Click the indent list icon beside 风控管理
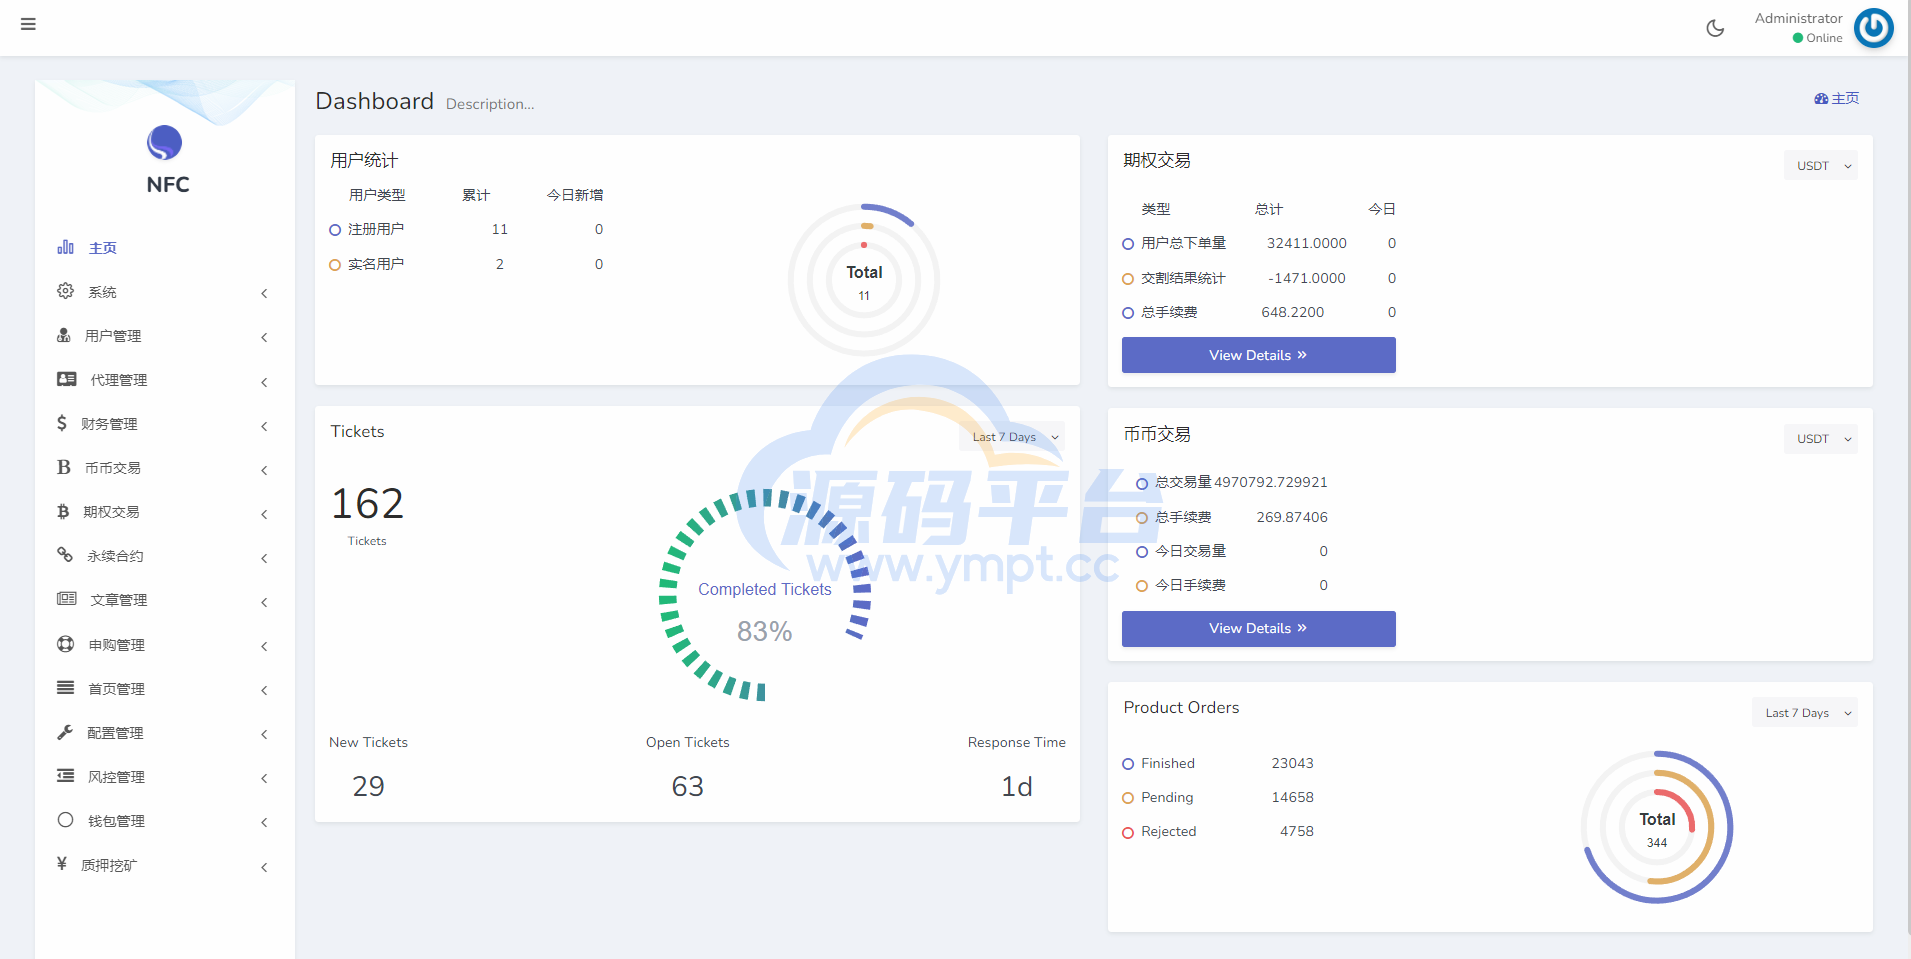The height and width of the screenshot is (959, 1911). pos(66,775)
